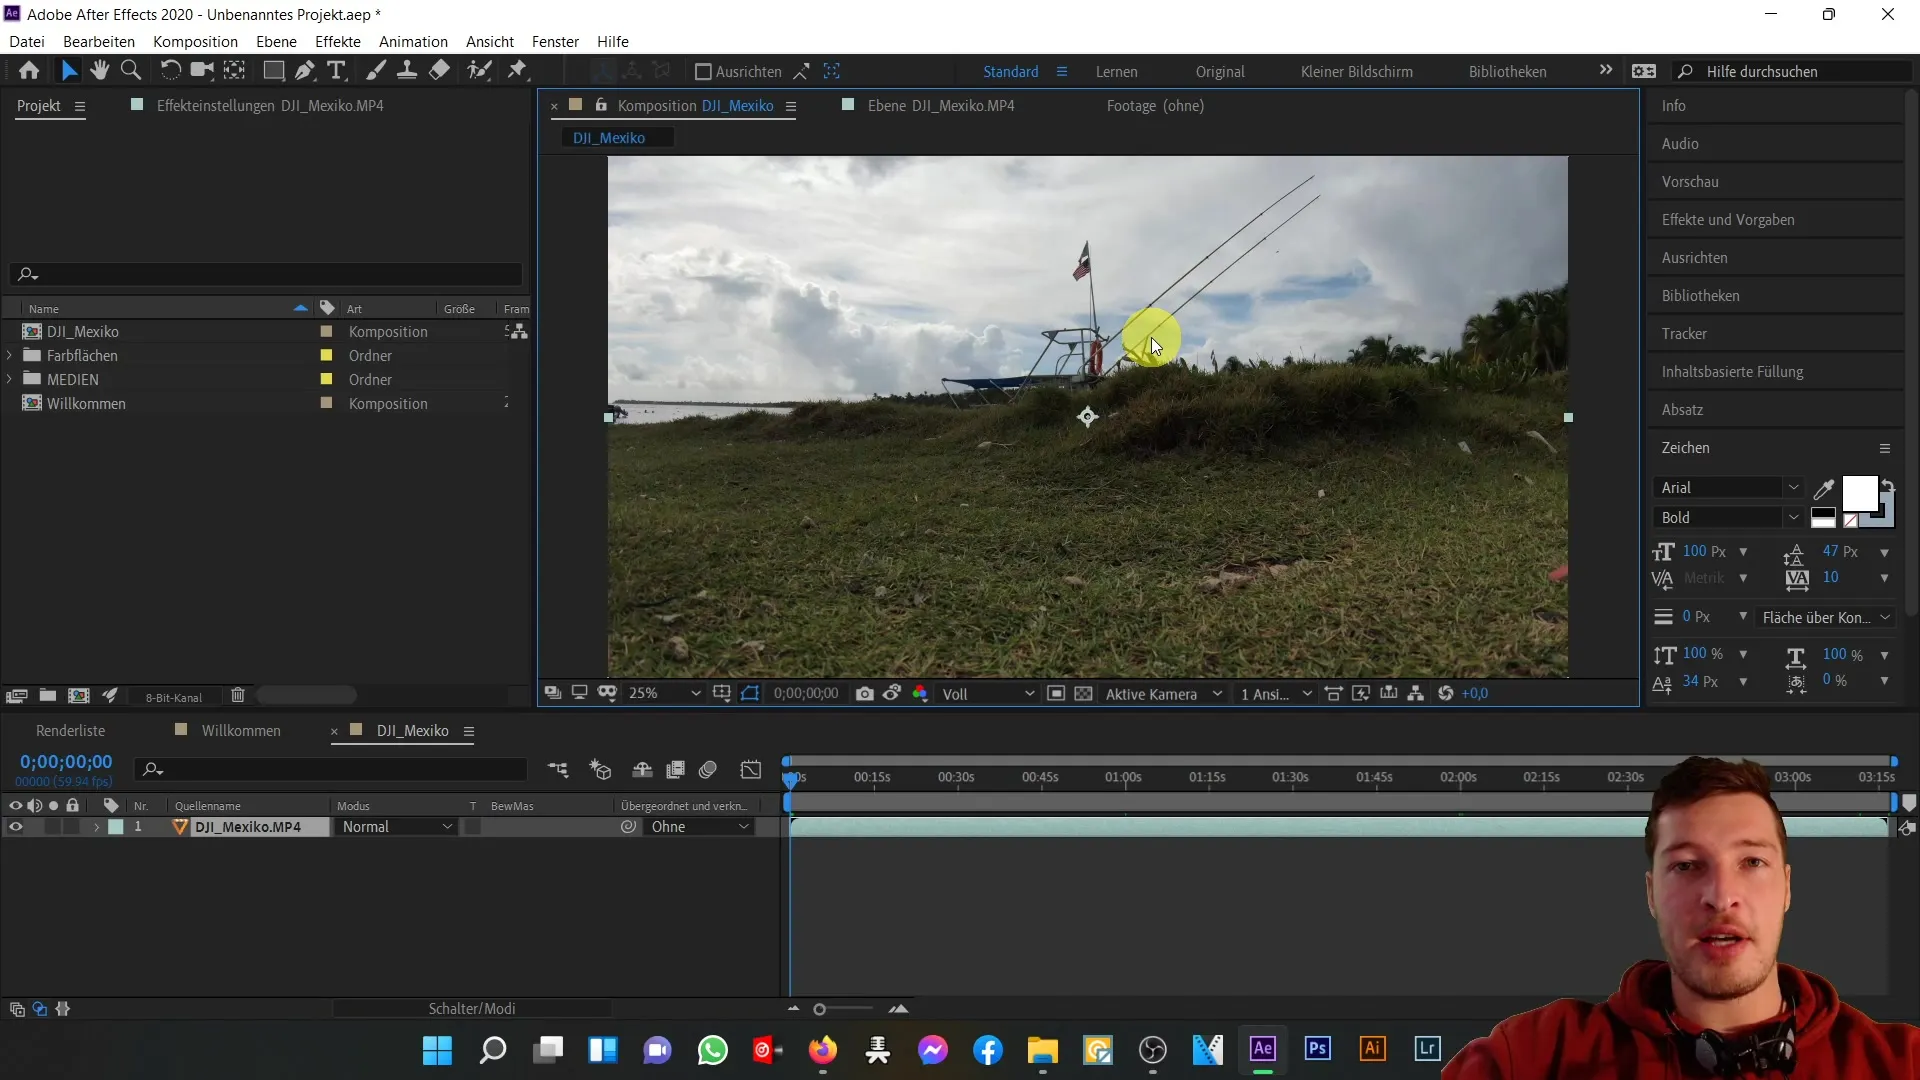Select the Selection tool

(67, 71)
